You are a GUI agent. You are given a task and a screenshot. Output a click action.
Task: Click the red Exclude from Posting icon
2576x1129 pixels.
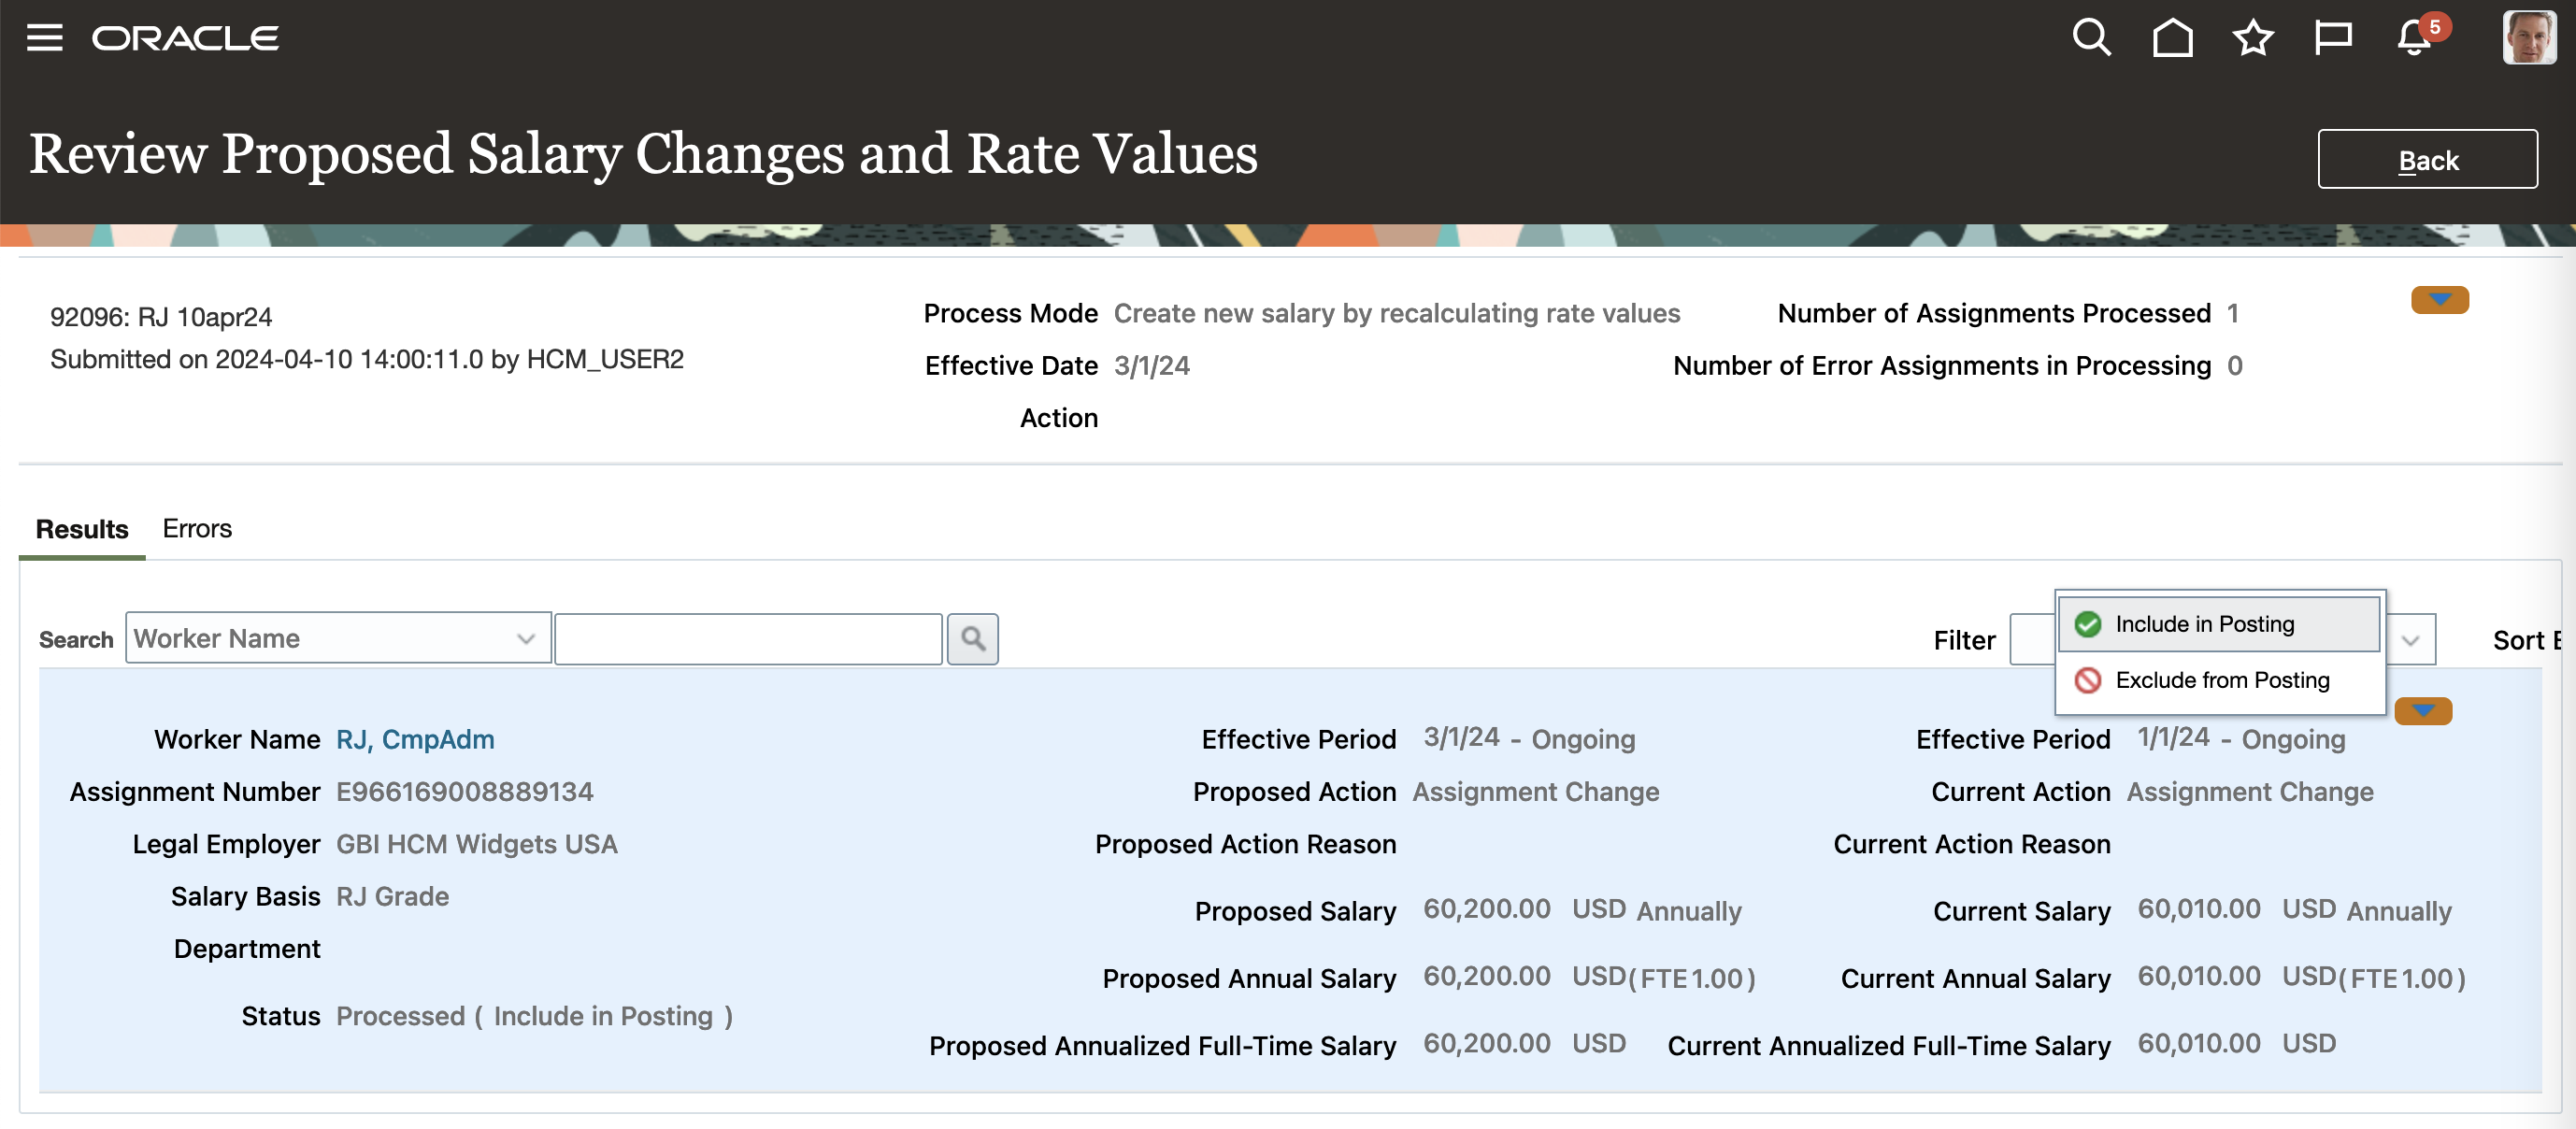pos(2088,680)
